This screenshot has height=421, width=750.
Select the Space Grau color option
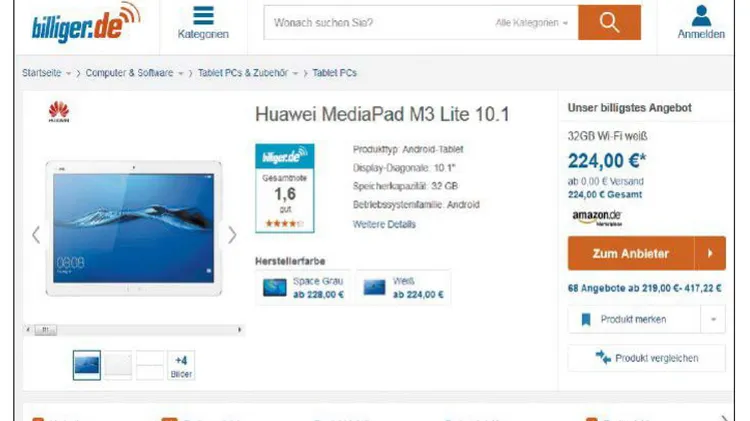tap(303, 288)
